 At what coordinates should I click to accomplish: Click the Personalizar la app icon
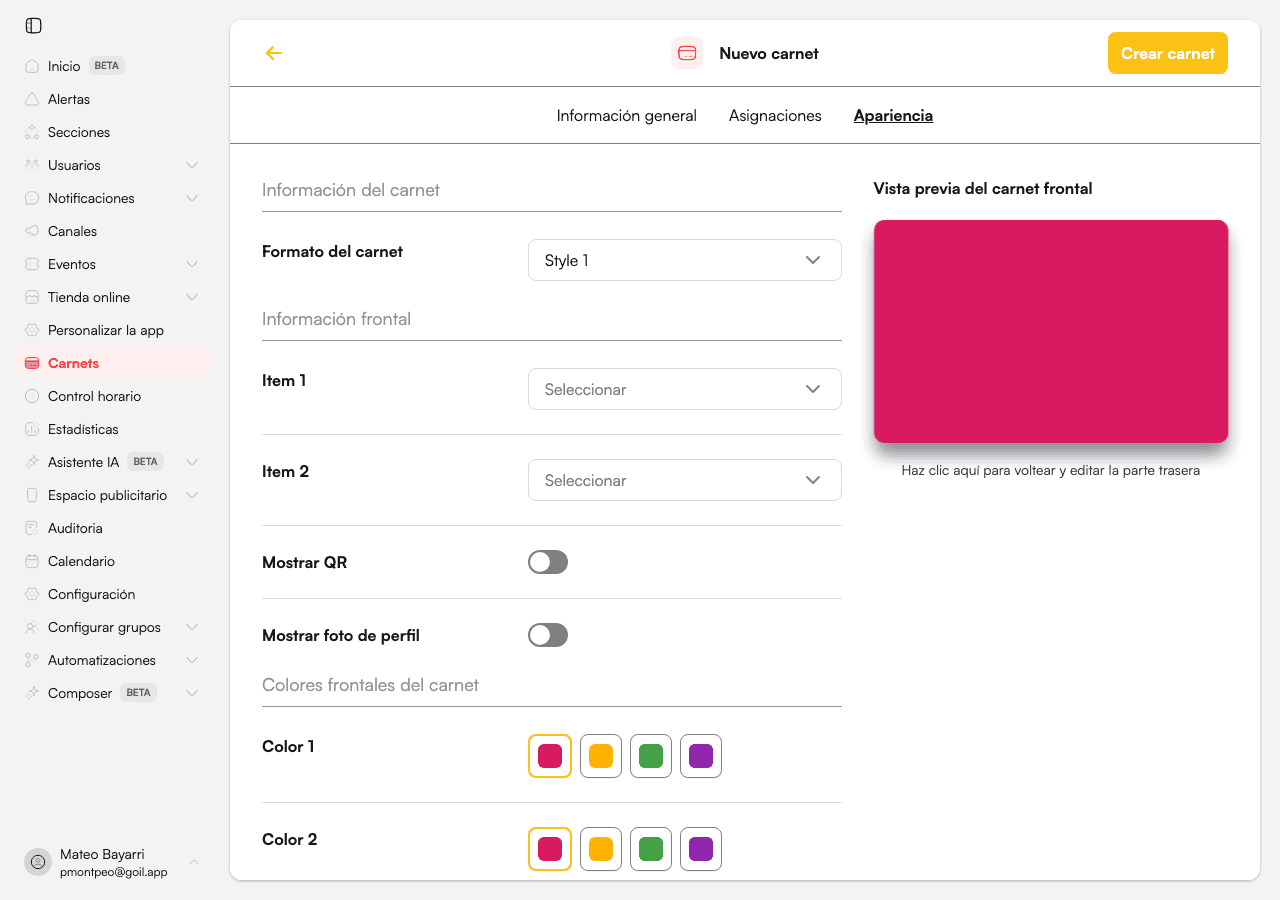click(x=32, y=330)
